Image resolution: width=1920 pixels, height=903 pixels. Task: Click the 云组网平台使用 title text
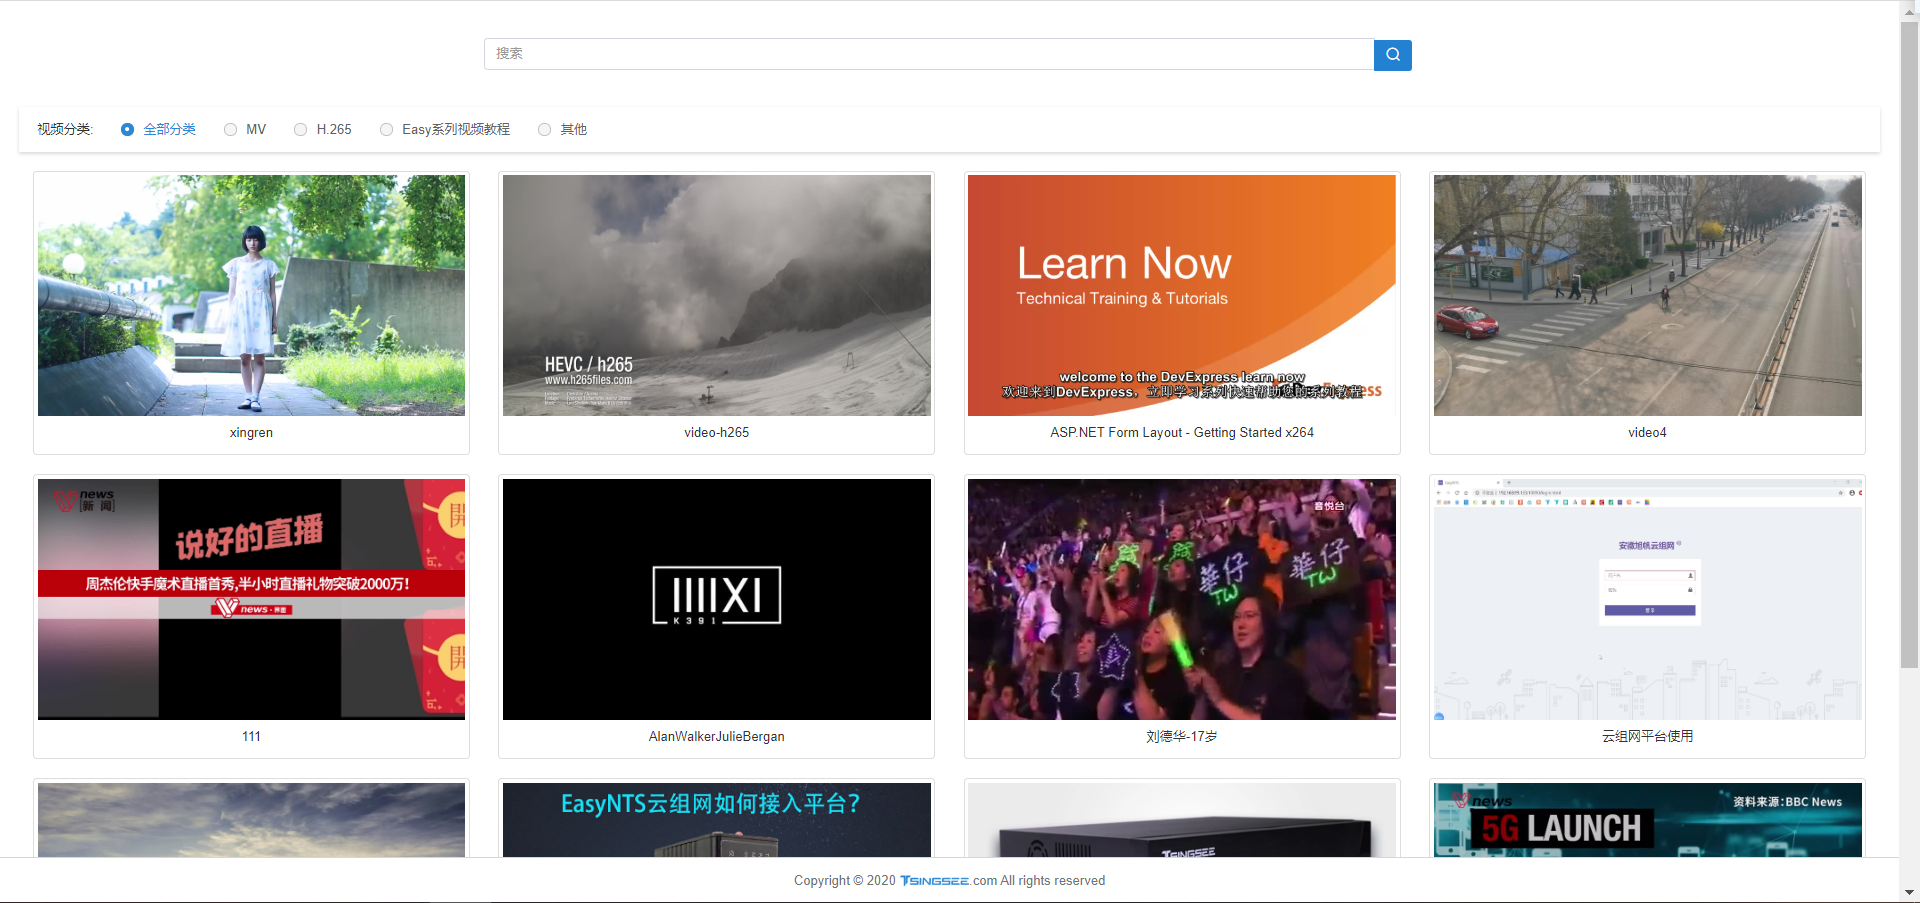(1647, 737)
